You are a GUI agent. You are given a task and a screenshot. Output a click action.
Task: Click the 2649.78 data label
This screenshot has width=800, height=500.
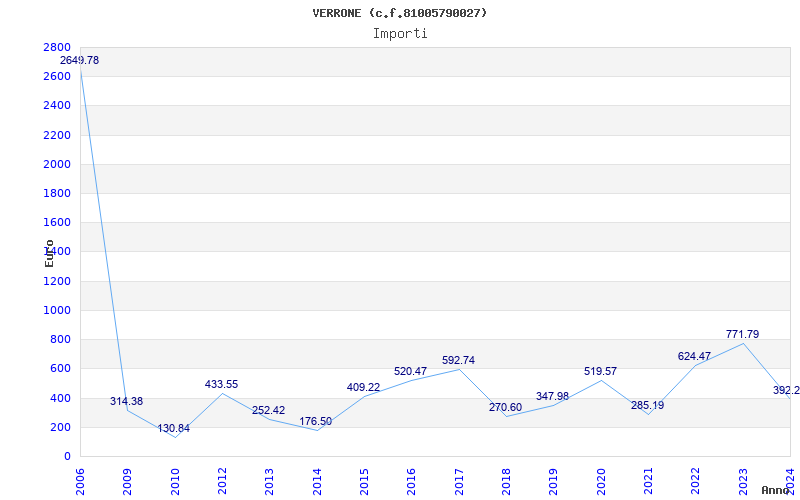coord(80,60)
